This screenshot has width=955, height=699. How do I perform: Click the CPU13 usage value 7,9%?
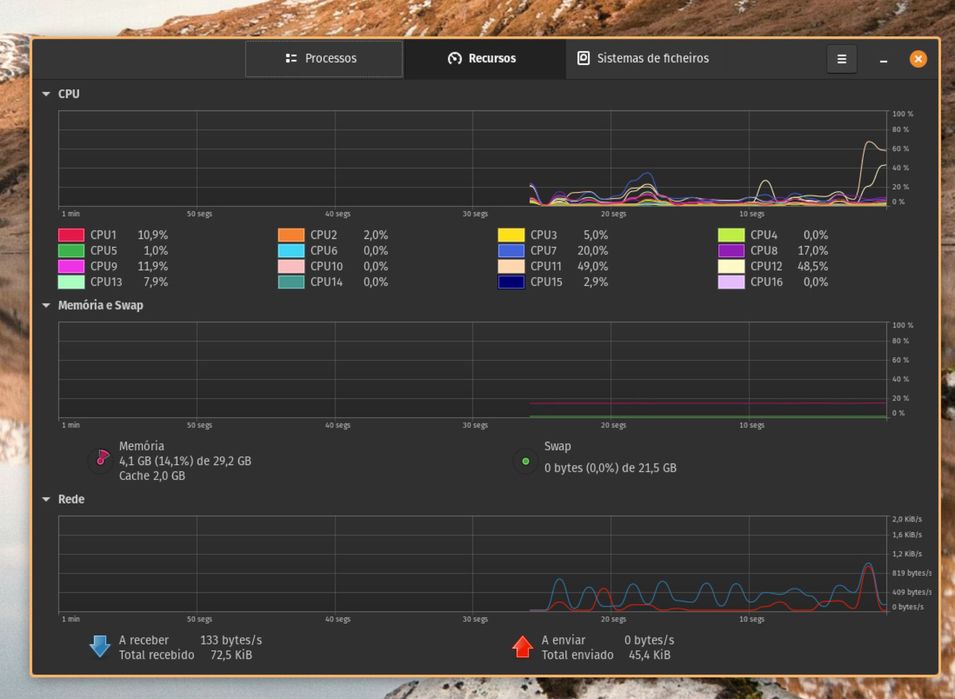155,282
